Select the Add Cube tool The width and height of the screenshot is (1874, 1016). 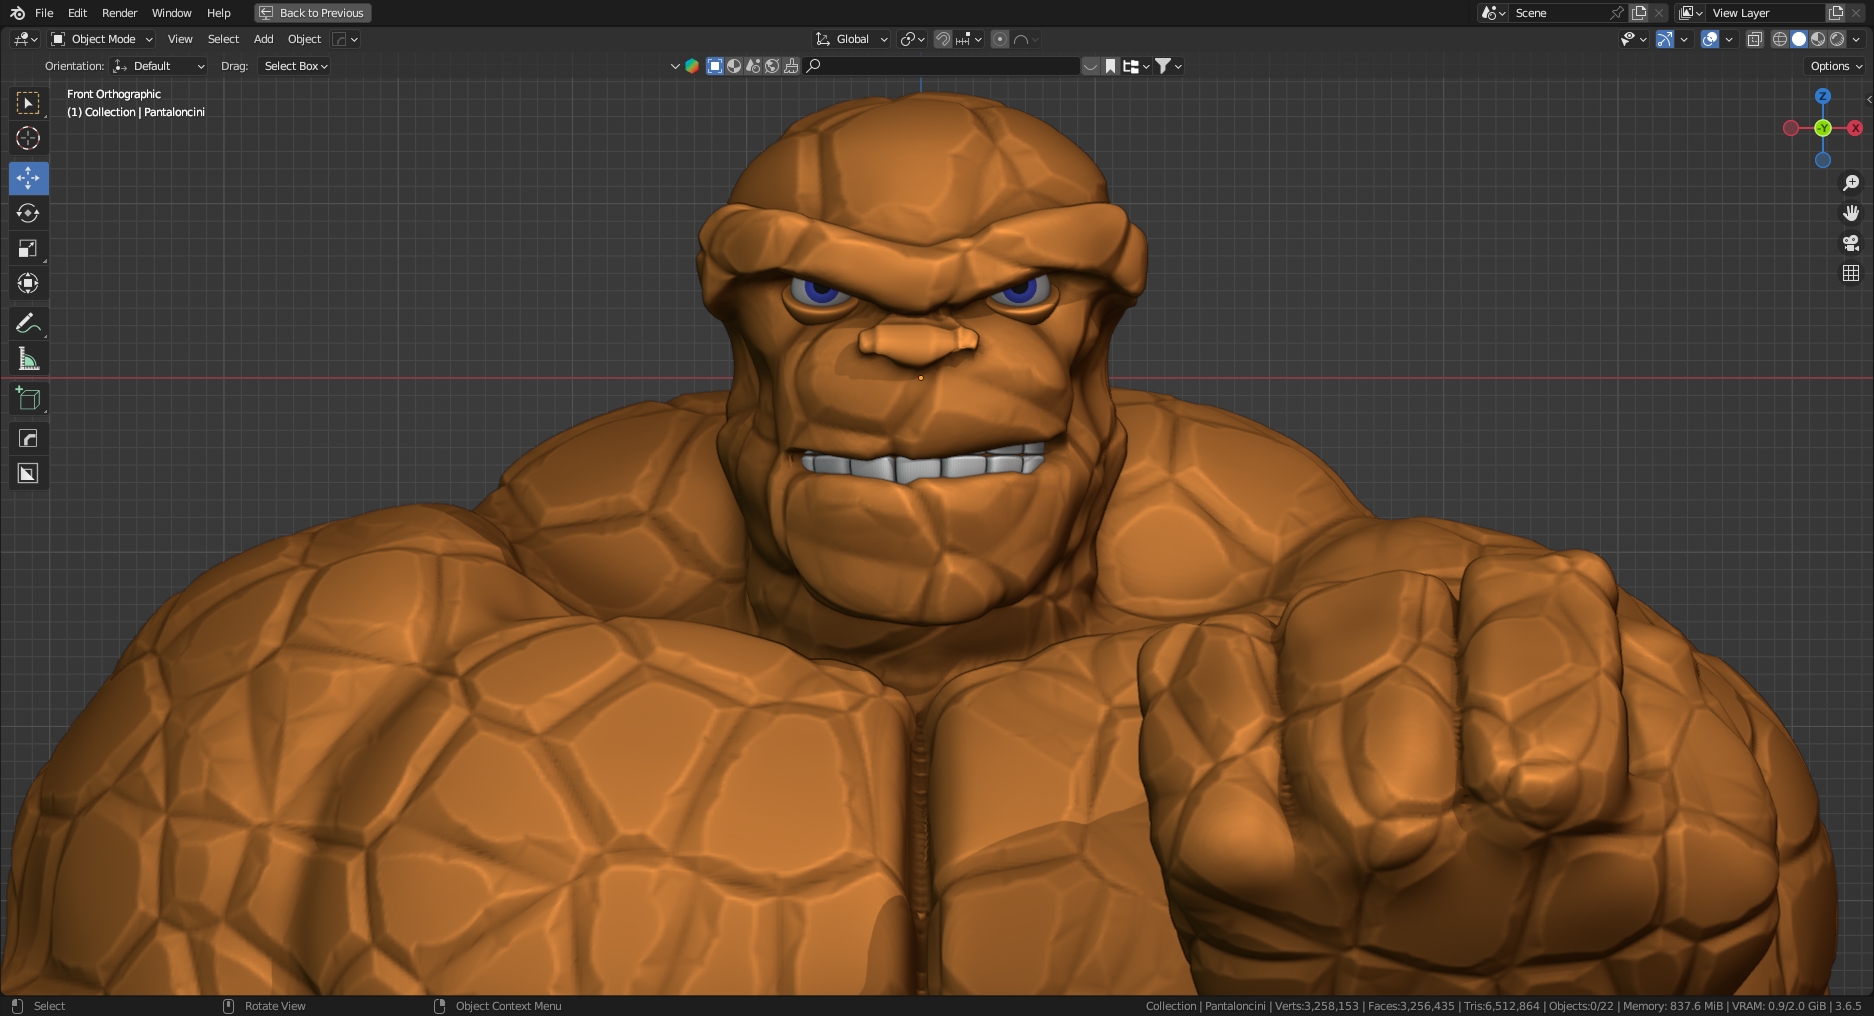28,399
